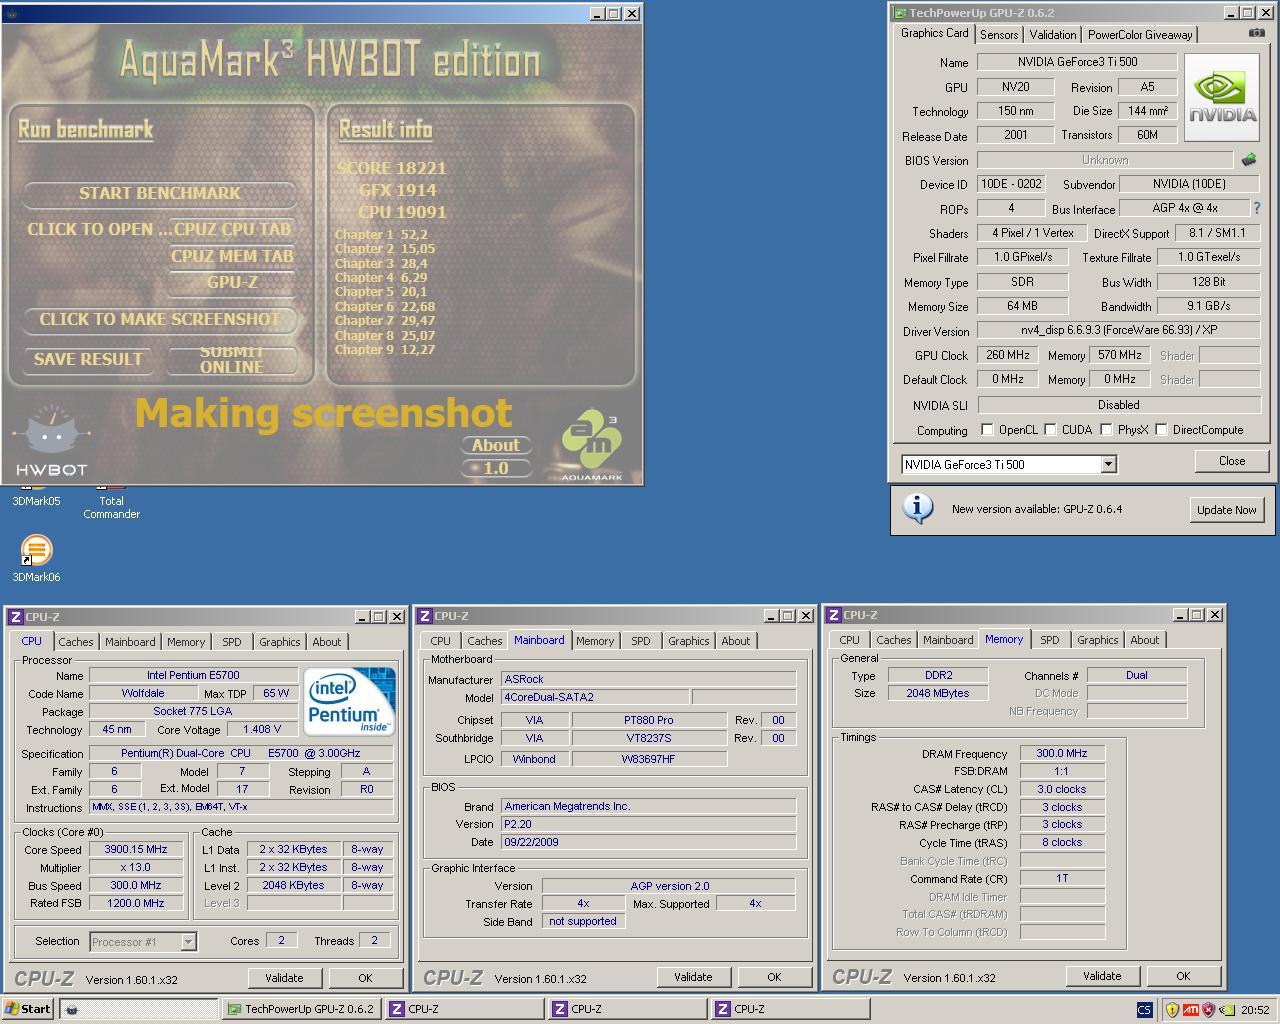Click Close button in GPU-Z
Screen dimensions: 1280x1024
(1232, 461)
